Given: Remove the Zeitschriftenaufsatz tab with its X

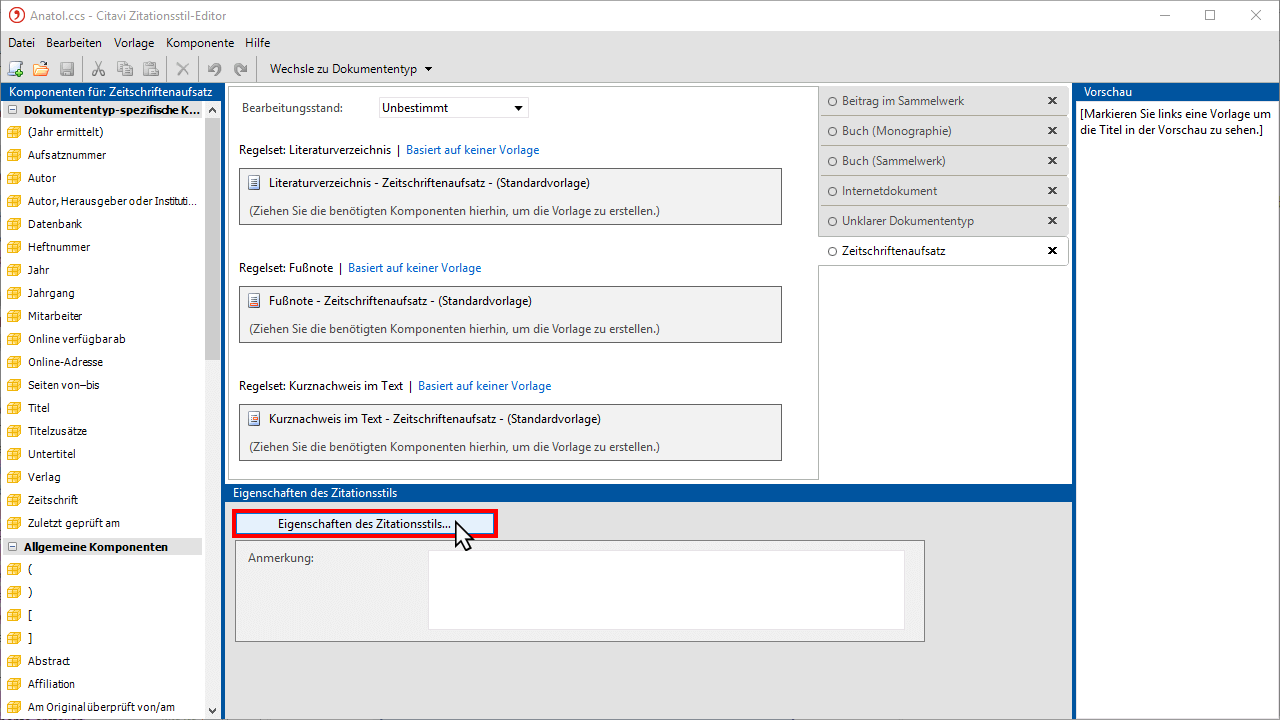Looking at the screenshot, I should 1052,251.
